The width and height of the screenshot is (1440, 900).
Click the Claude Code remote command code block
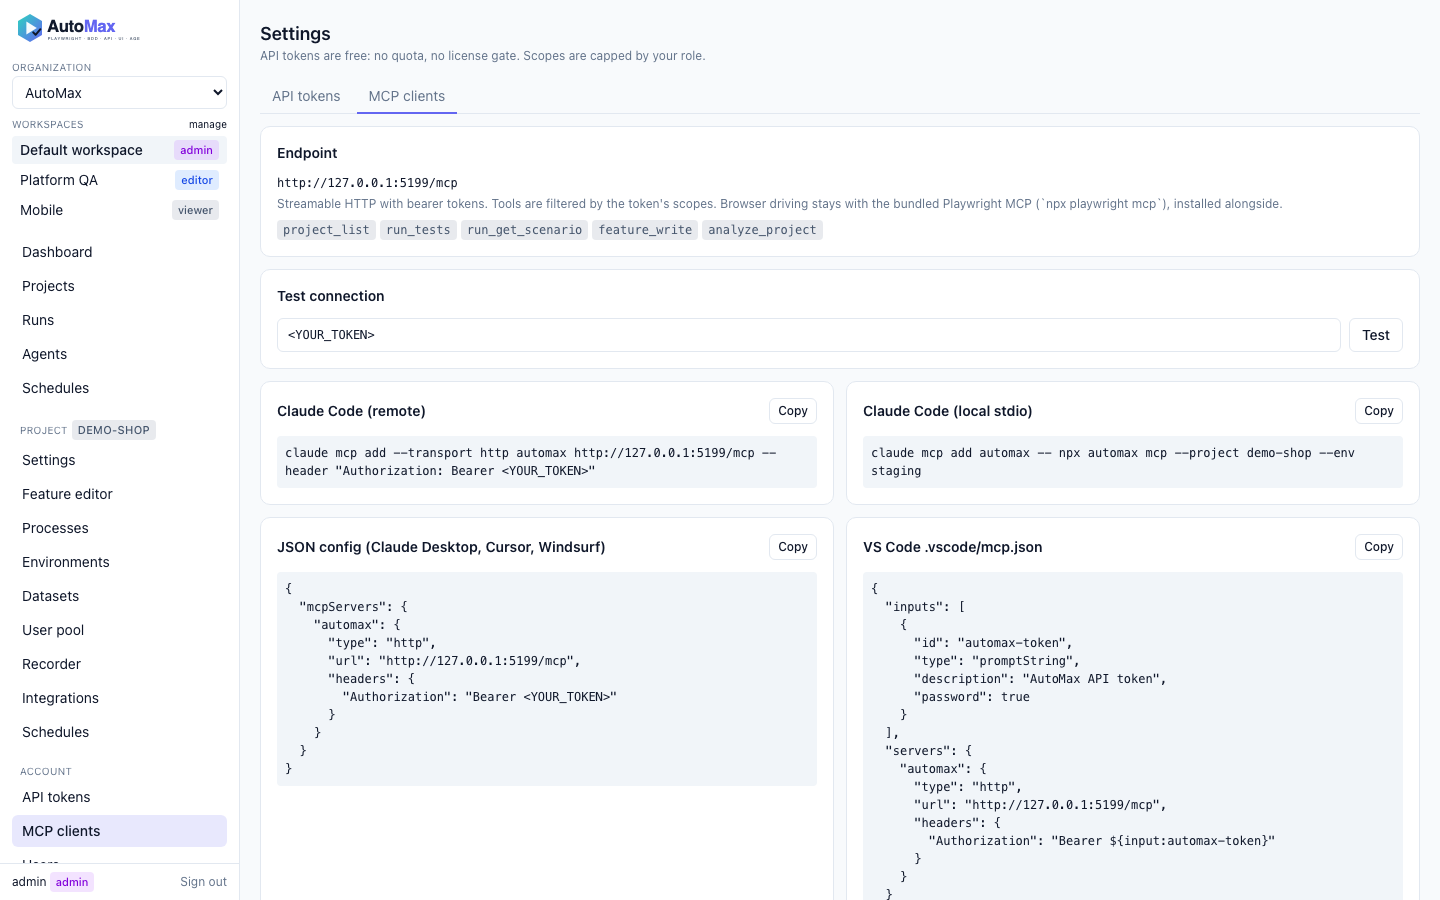[547, 462]
